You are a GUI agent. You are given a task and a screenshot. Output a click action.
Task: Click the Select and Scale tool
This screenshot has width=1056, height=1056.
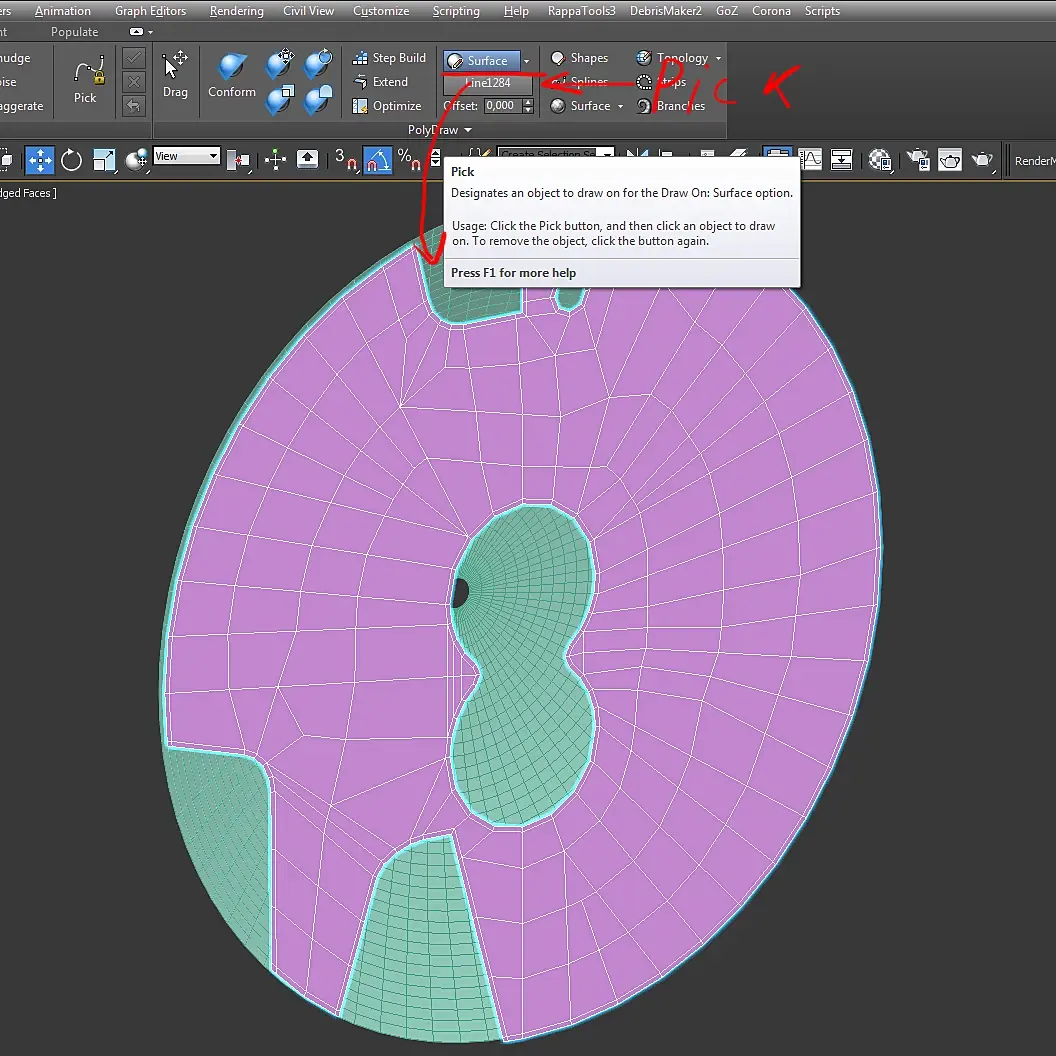[x=104, y=160]
